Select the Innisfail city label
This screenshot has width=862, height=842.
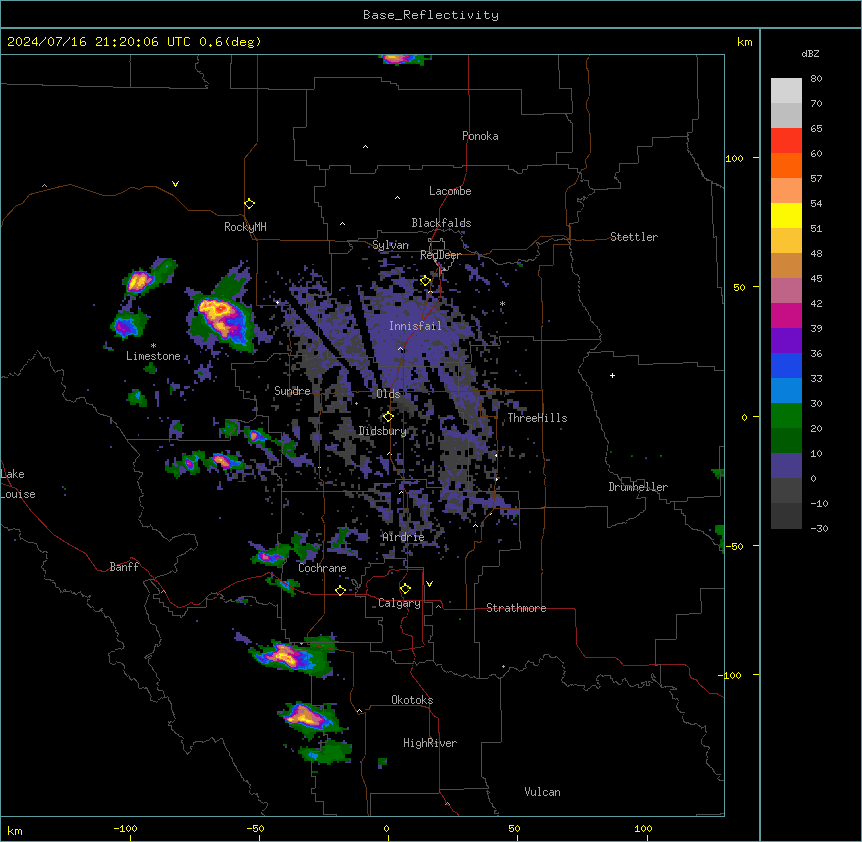415,326
